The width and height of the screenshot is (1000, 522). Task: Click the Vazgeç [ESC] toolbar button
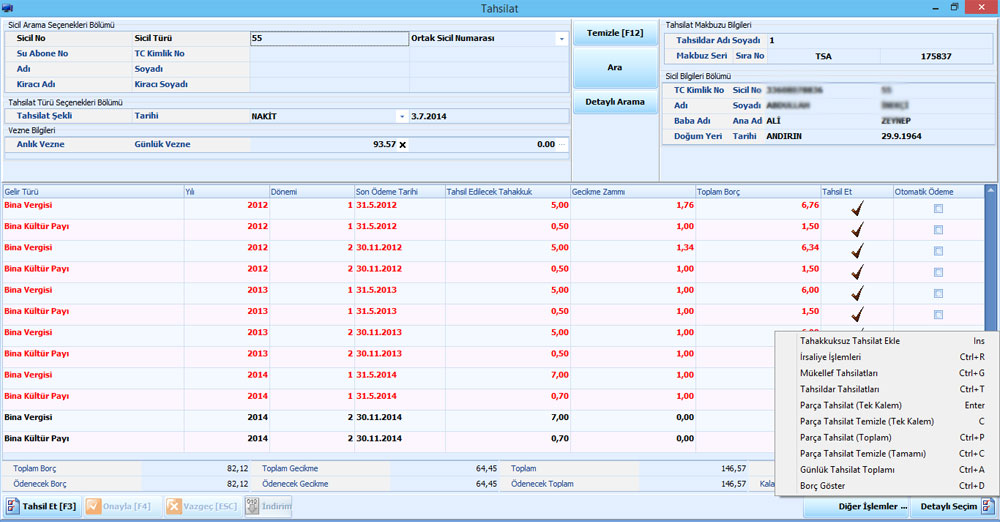tap(203, 507)
